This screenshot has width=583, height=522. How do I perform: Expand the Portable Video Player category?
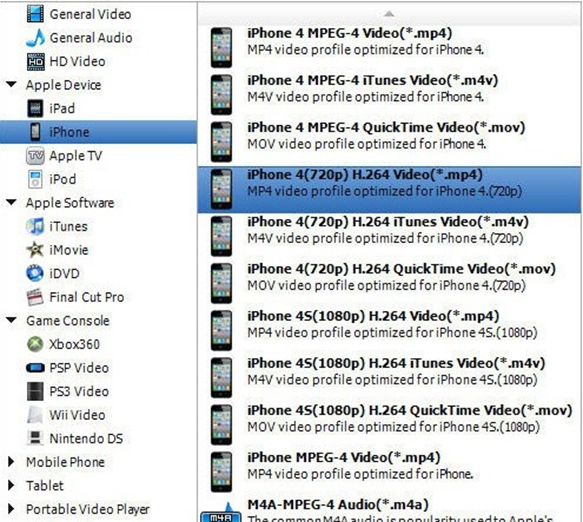[11, 509]
